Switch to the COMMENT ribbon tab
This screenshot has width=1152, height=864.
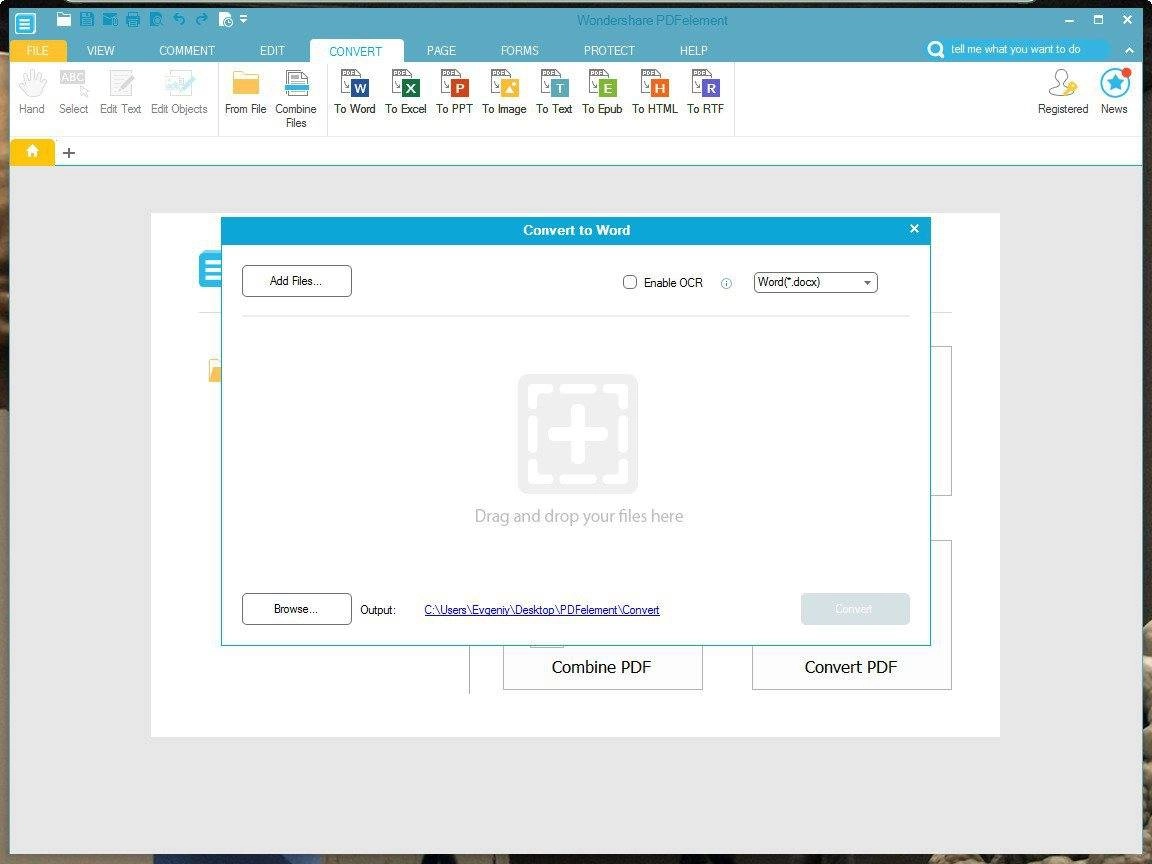[x=187, y=51]
